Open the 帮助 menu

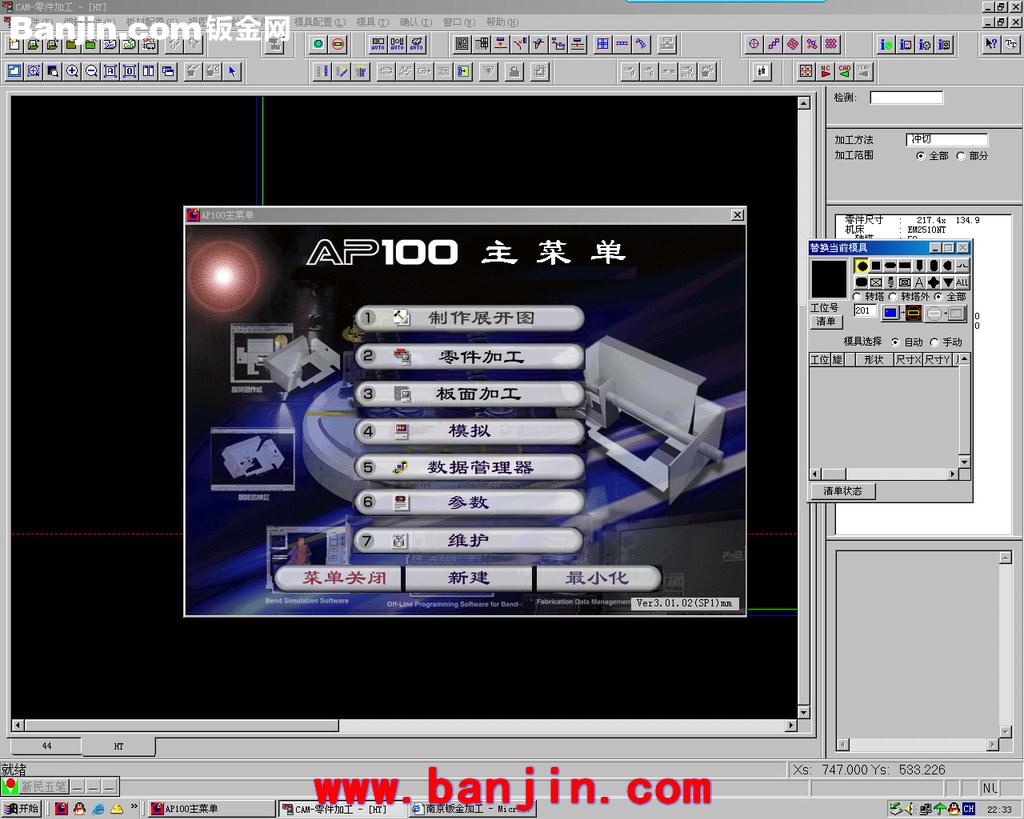[502, 22]
